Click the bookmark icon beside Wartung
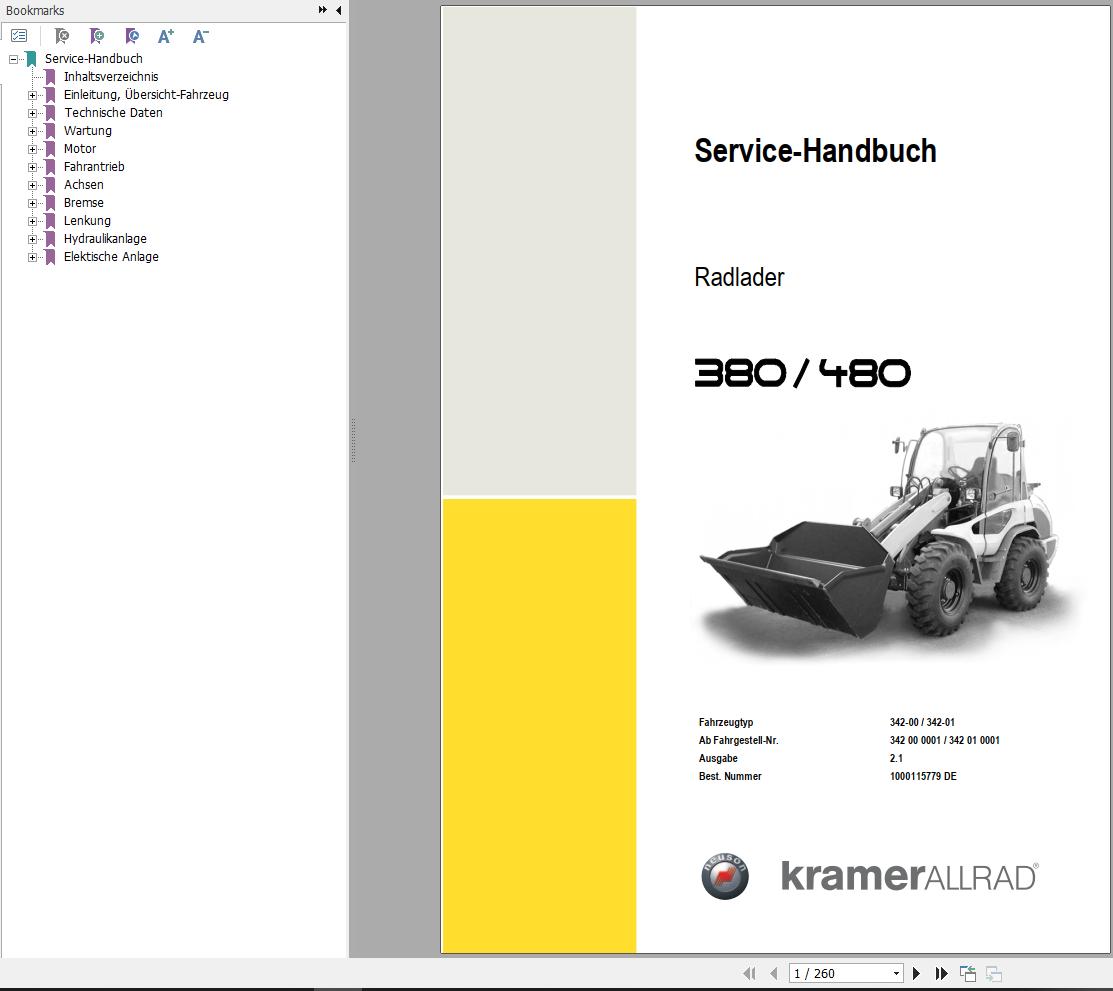The width and height of the screenshot is (1113, 991). 50,131
